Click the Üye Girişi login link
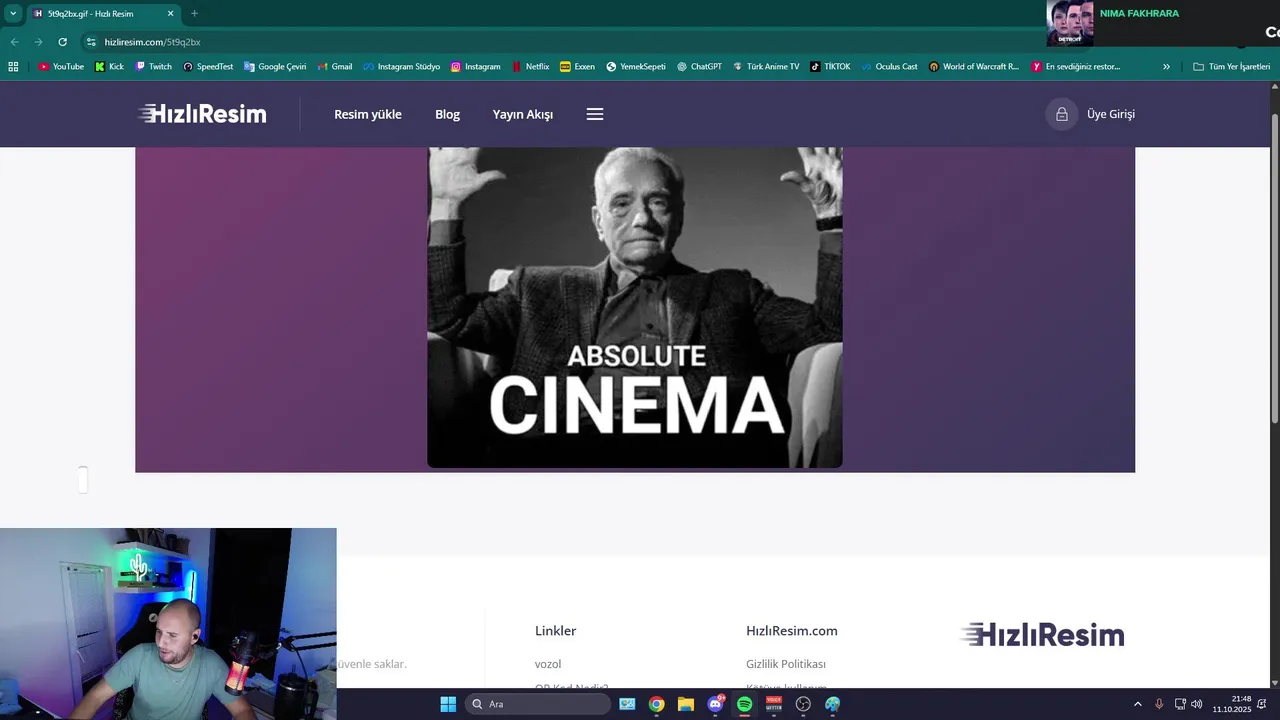 [x=1111, y=114]
